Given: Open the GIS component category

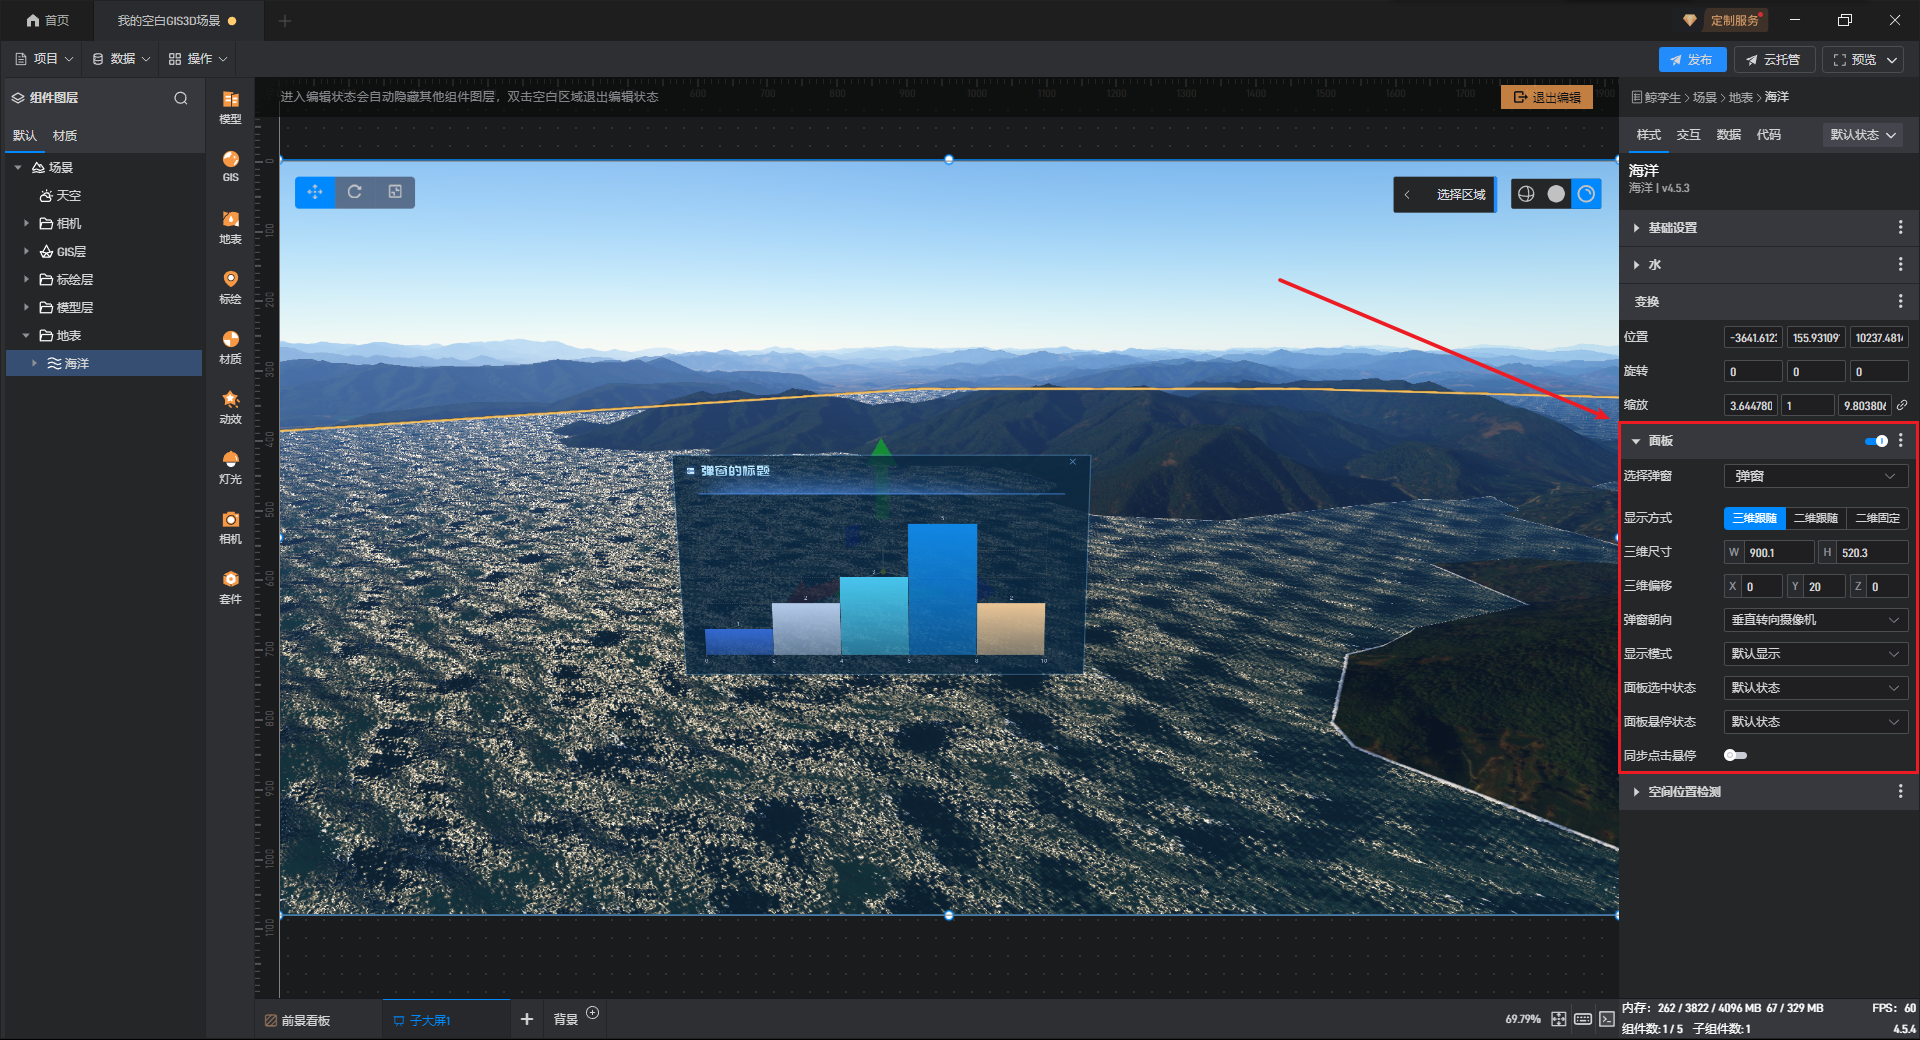Looking at the screenshot, I should click(230, 166).
